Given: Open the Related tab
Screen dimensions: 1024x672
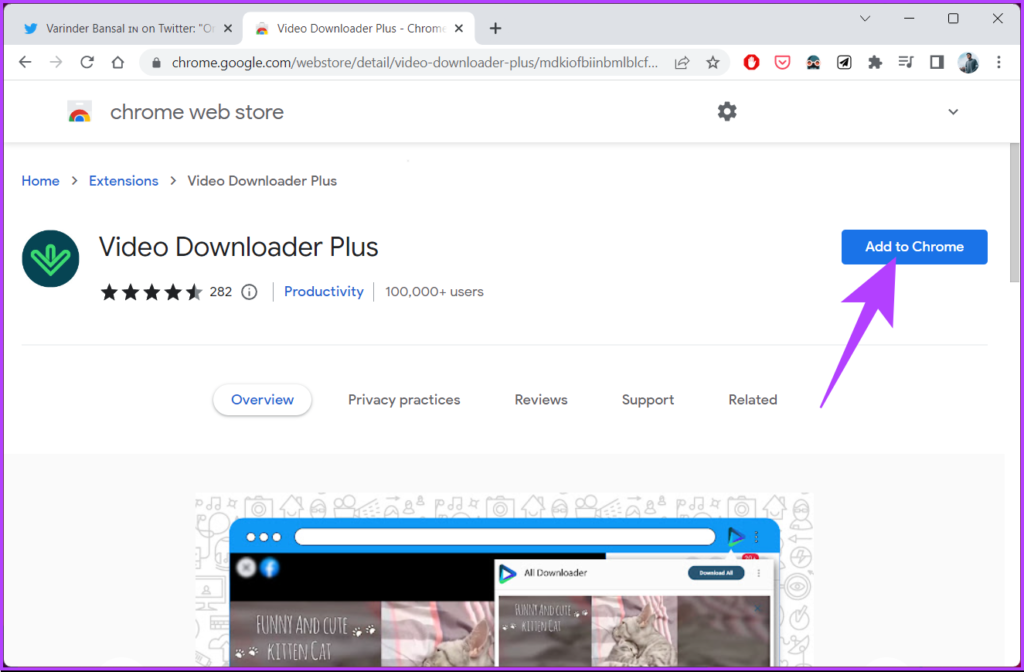Looking at the screenshot, I should (752, 400).
